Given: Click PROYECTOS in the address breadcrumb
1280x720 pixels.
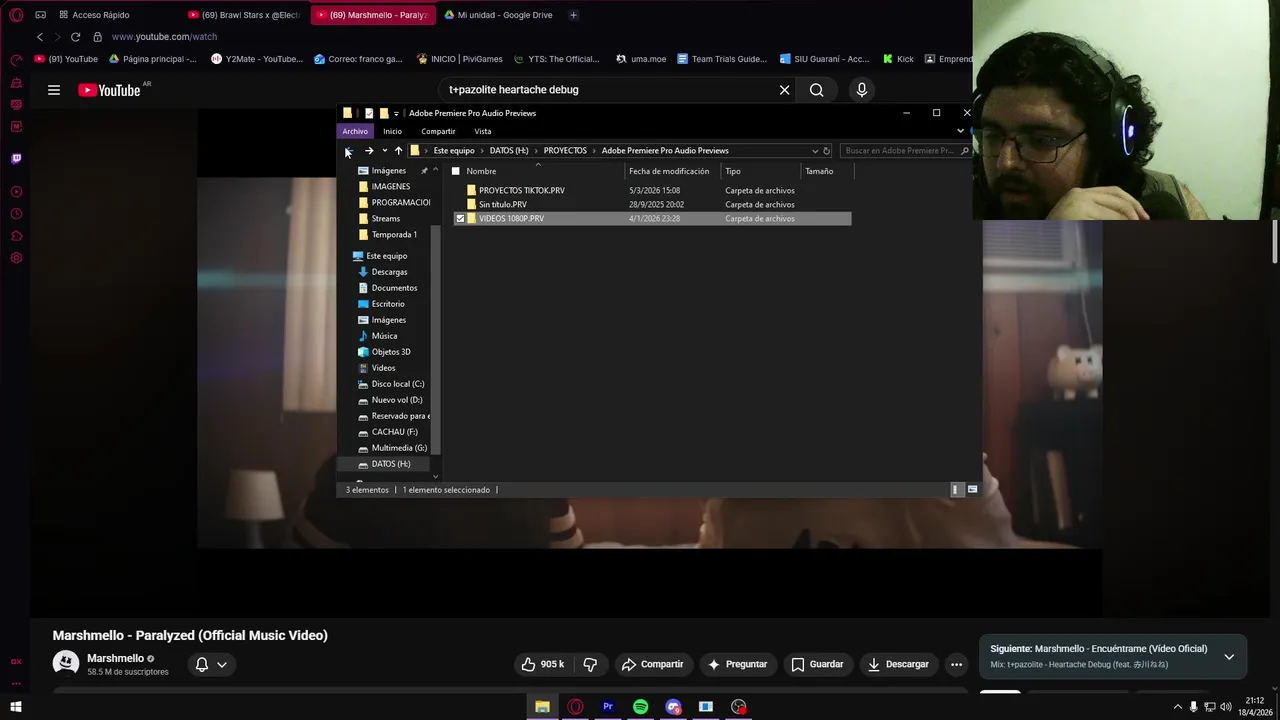Looking at the screenshot, I should [x=565, y=151].
